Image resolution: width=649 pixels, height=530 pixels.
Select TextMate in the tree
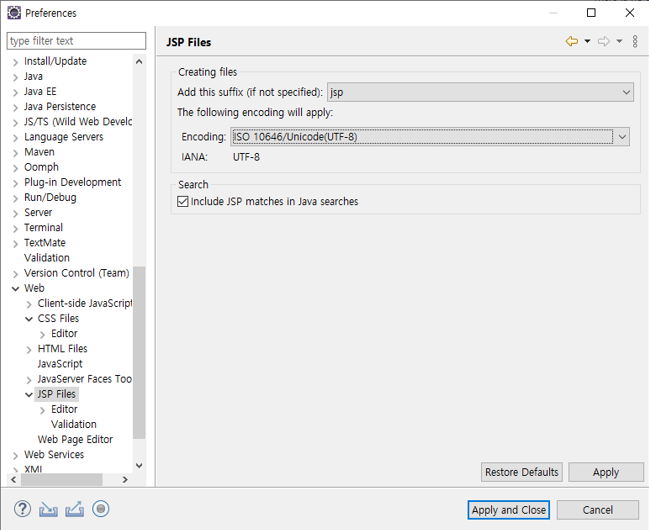point(45,243)
